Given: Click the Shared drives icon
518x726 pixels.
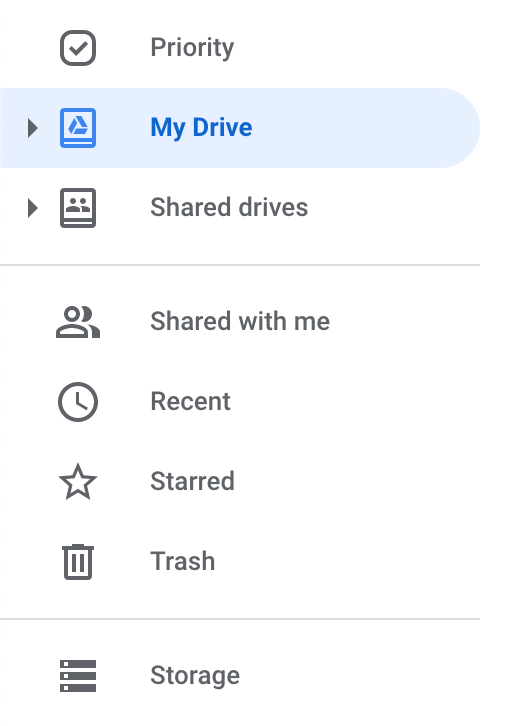Looking at the screenshot, I should (x=78, y=207).
